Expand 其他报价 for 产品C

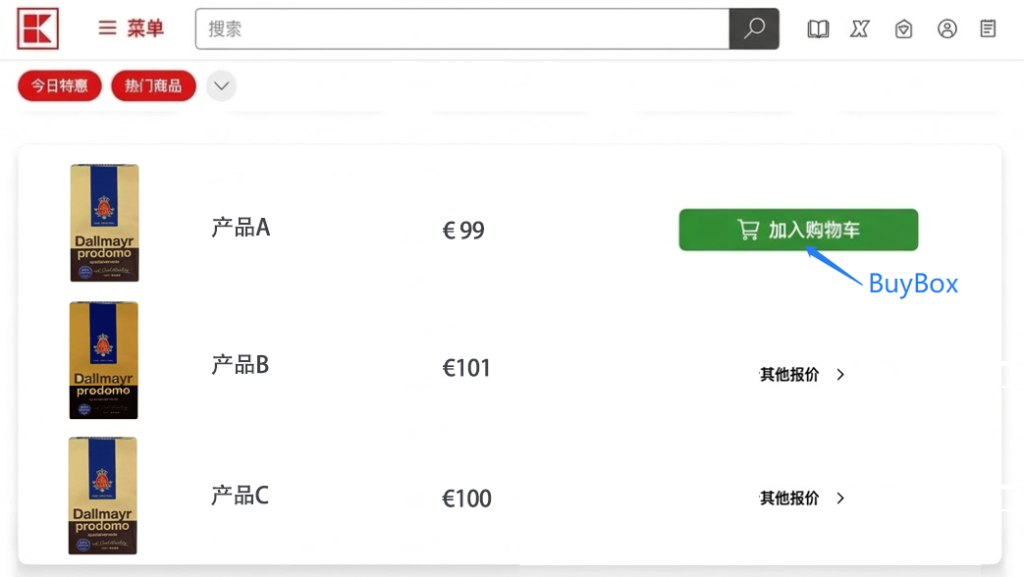[802, 498]
